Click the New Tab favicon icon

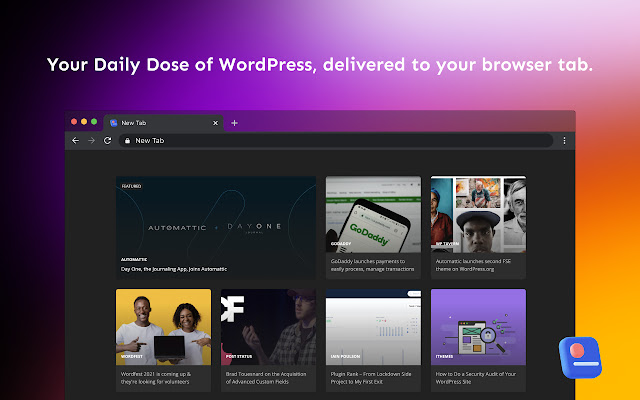pyautogui.click(x=114, y=123)
